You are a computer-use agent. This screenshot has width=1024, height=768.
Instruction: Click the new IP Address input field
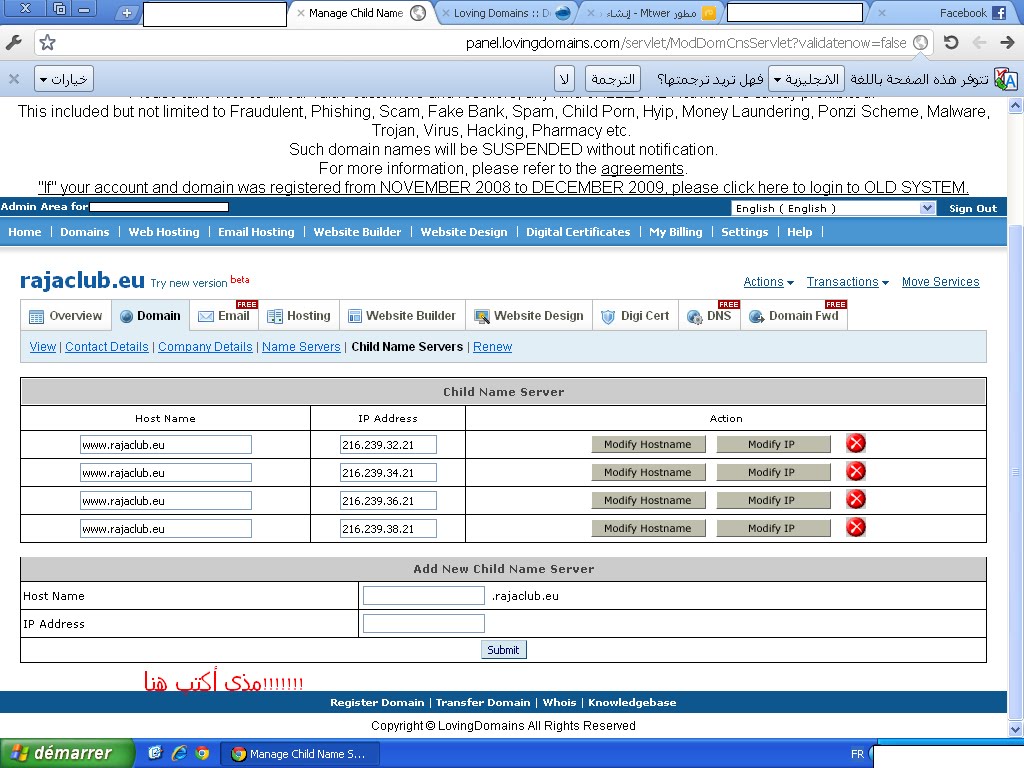[424, 624]
